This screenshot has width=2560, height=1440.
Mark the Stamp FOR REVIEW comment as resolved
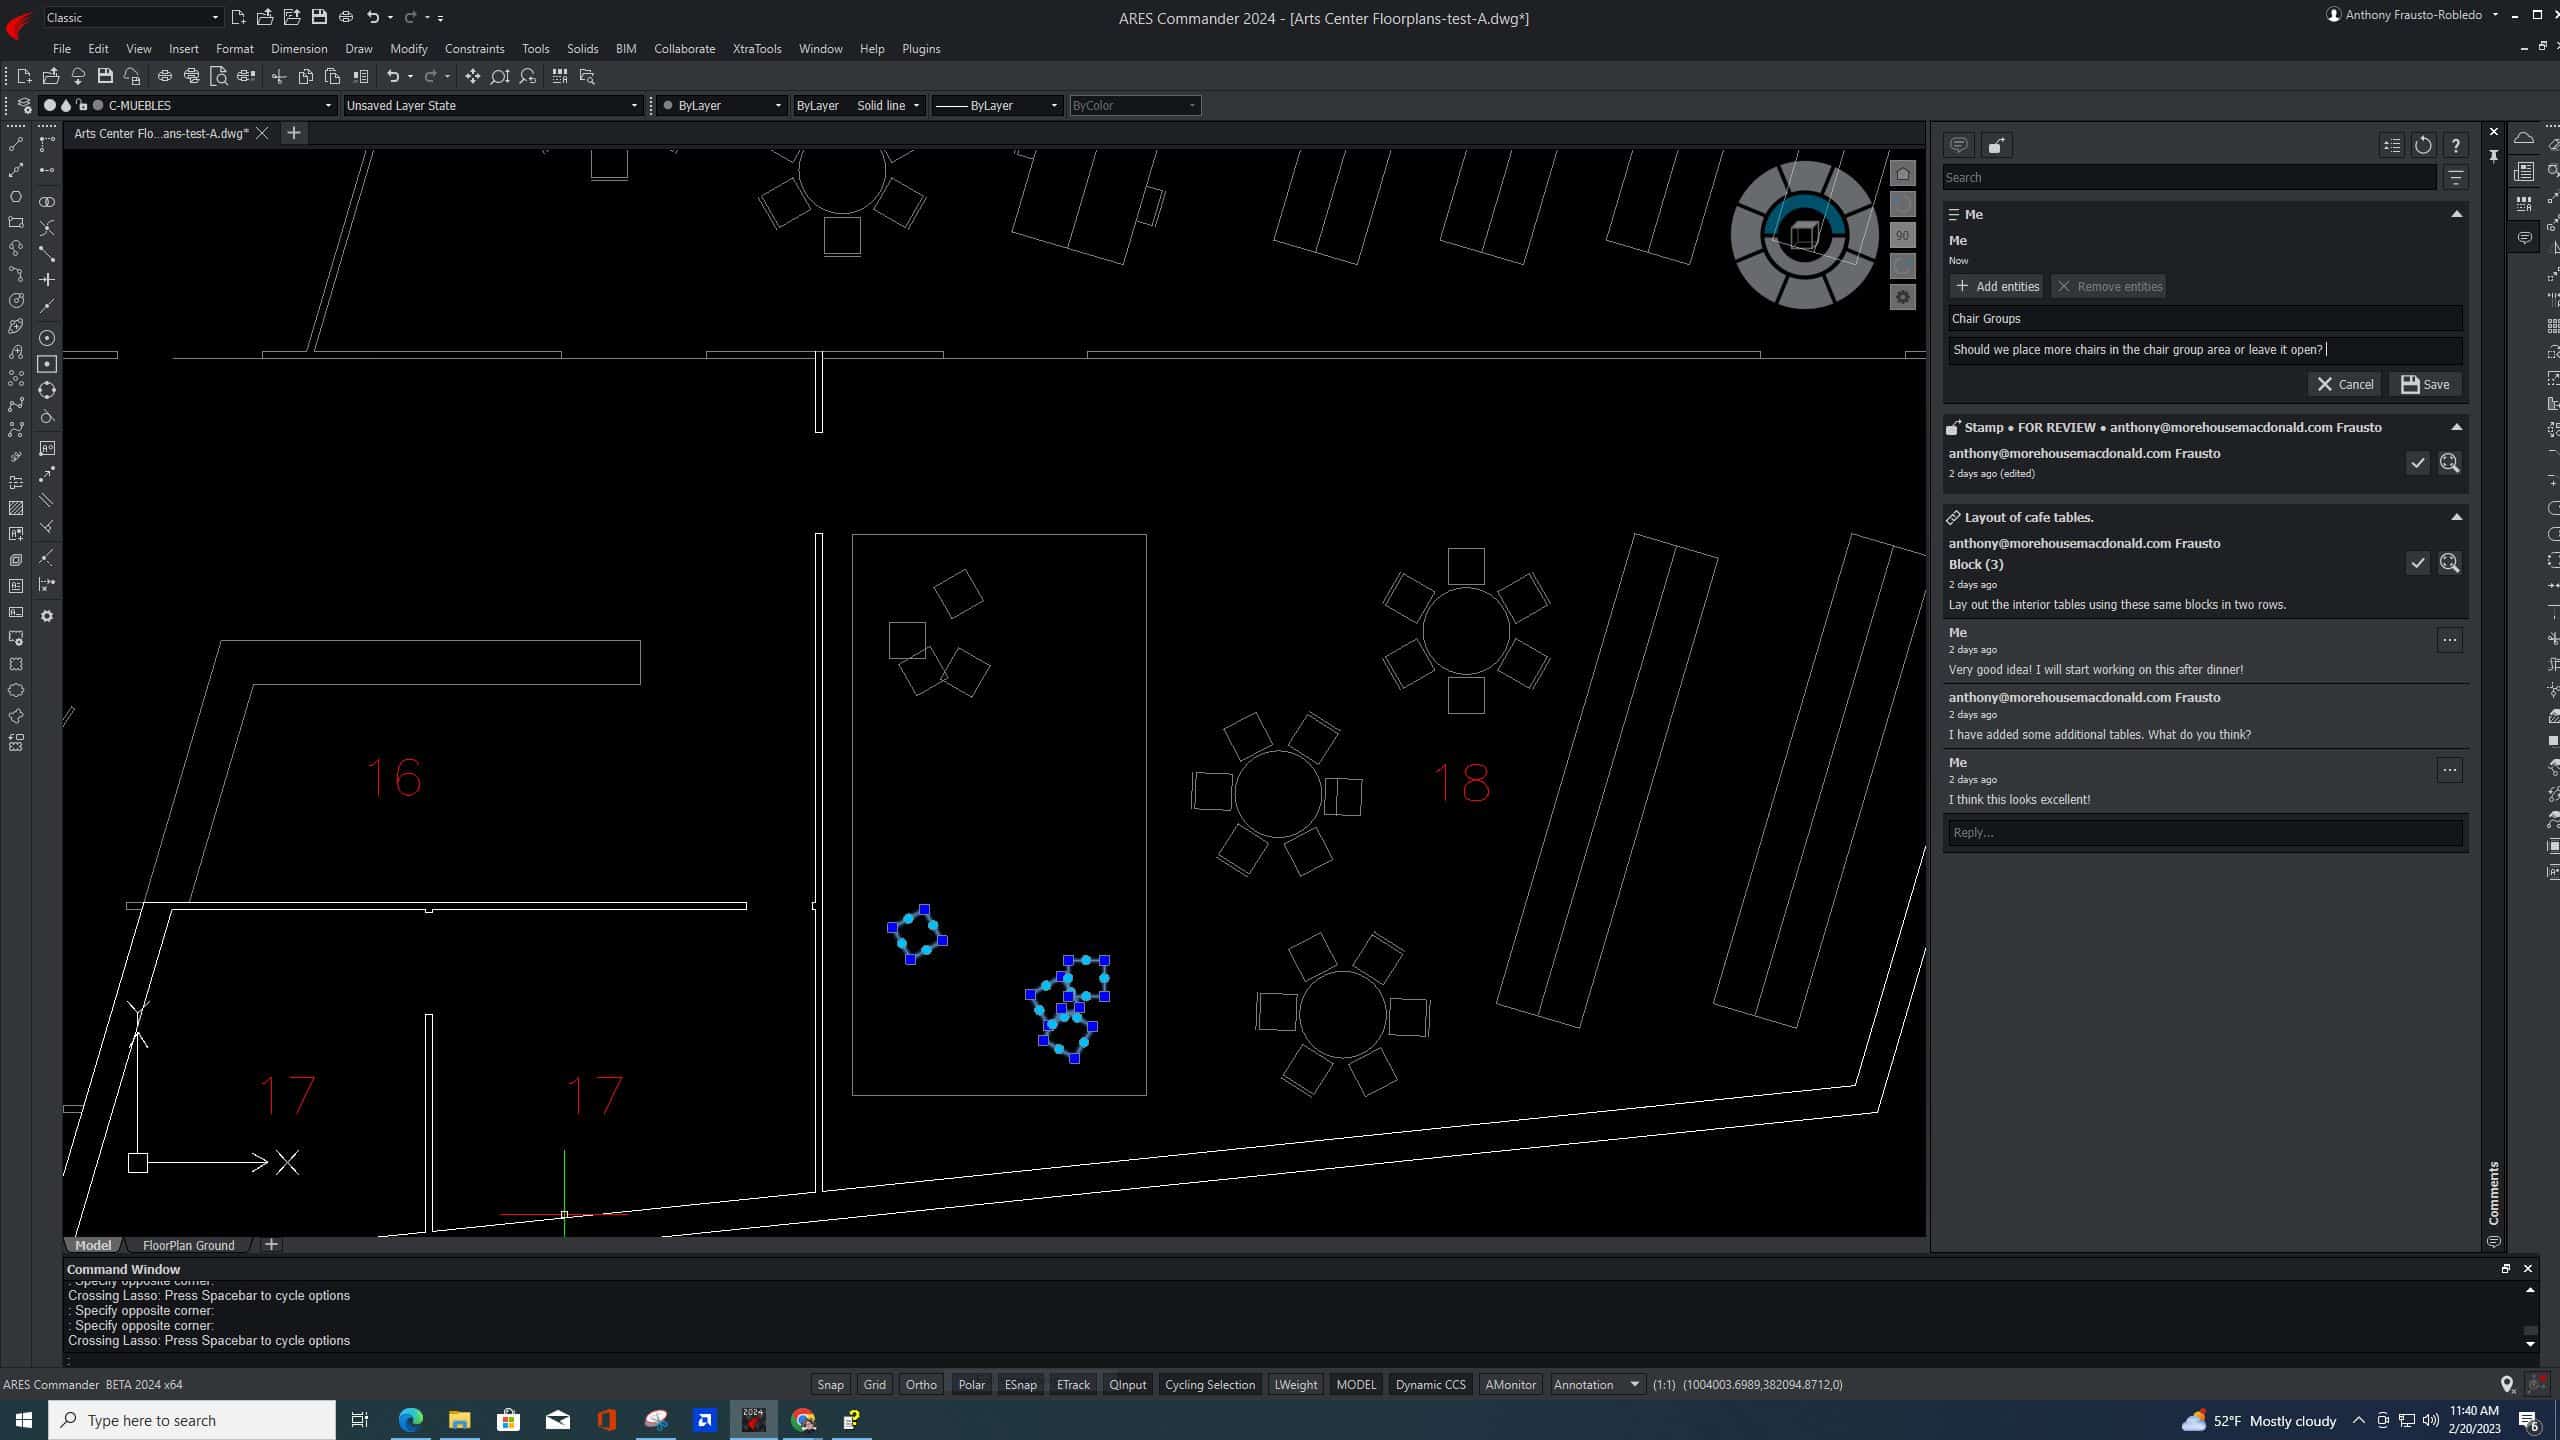(2417, 463)
